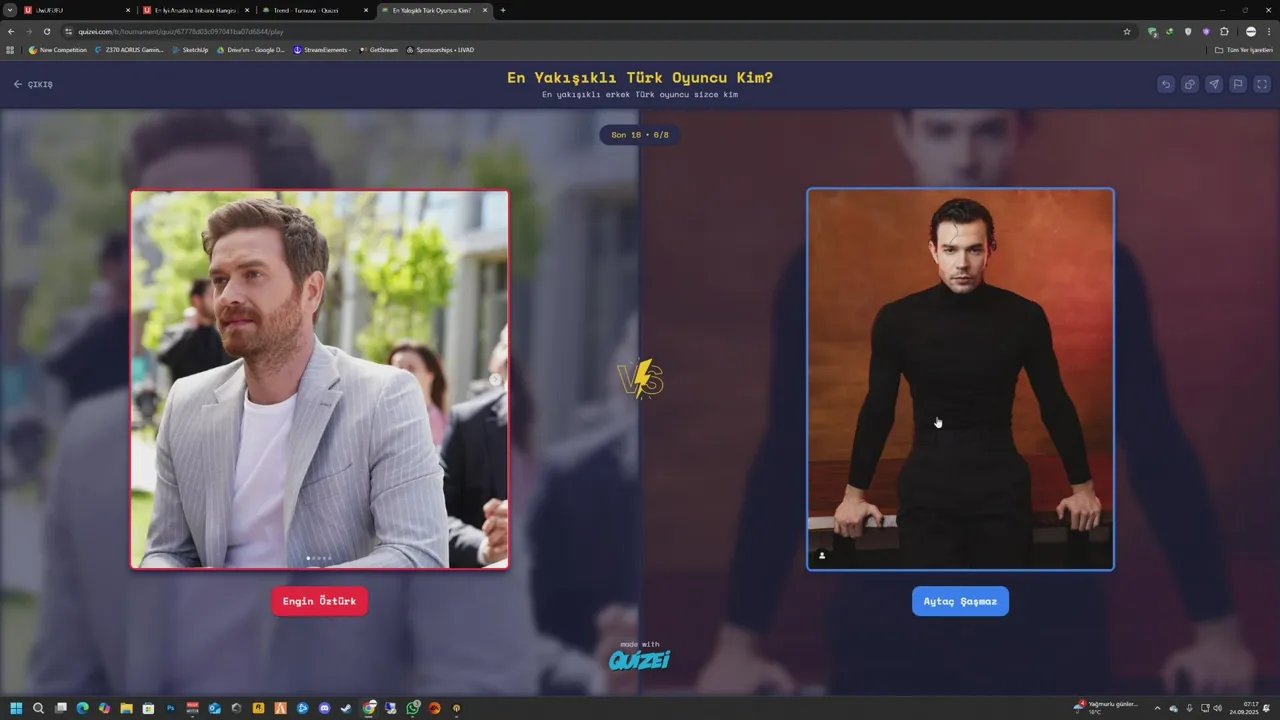Open the made with Quizei logo link
The height and width of the screenshot is (720, 1280).
click(x=640, y=655)
